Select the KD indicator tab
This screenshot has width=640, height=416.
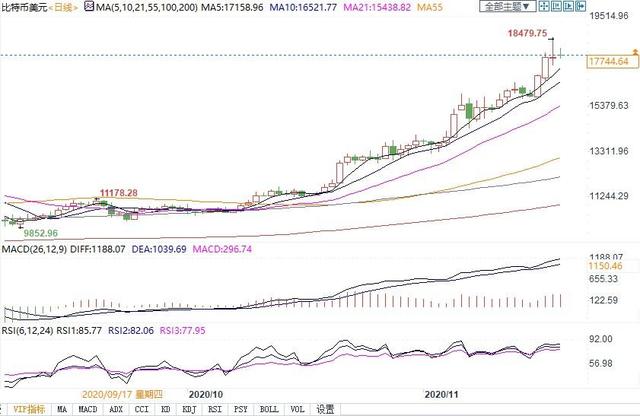point(165,409)
